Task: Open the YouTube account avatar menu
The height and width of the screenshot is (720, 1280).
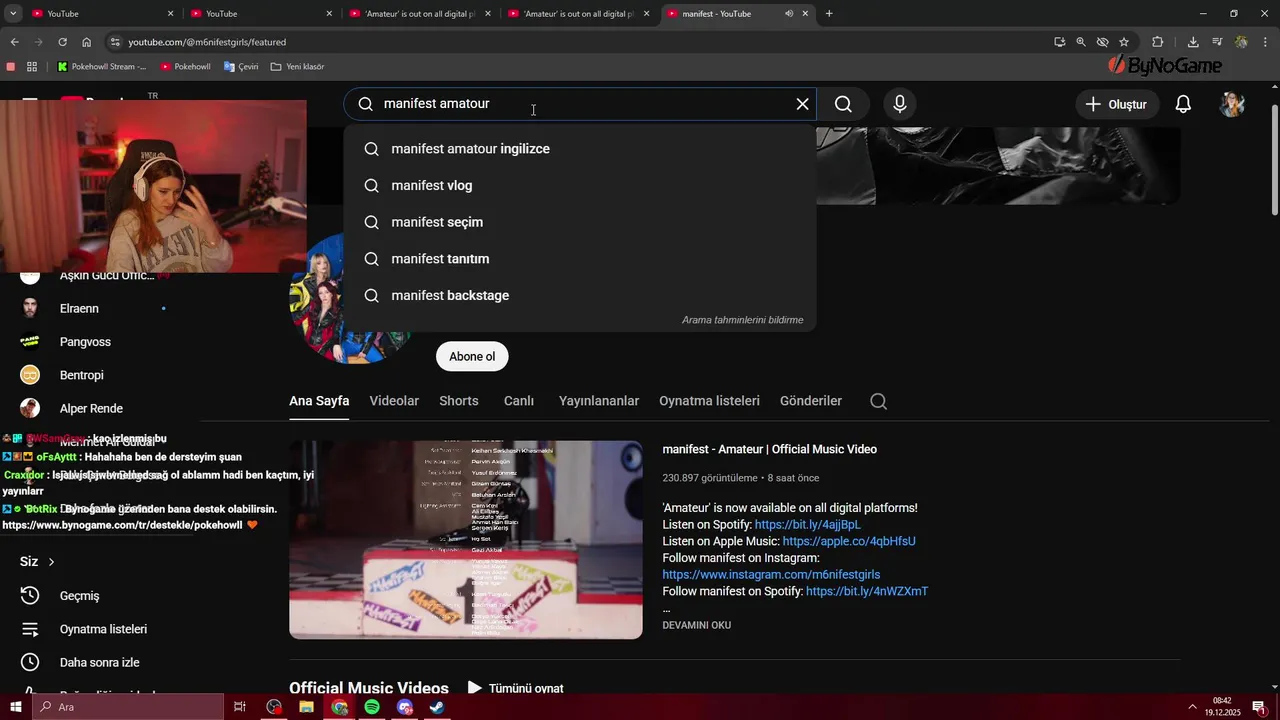Action: tap(1232, 104)
